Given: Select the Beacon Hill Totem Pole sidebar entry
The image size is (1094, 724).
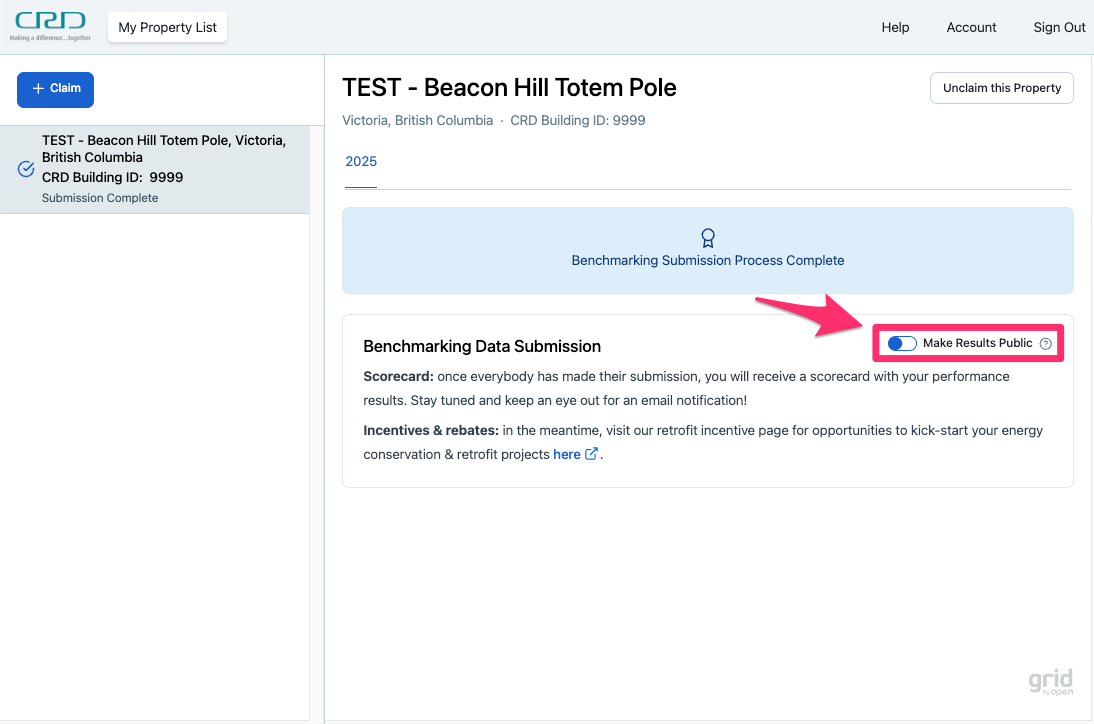Looking at the screenshot, I should click(x=164, y=168).
